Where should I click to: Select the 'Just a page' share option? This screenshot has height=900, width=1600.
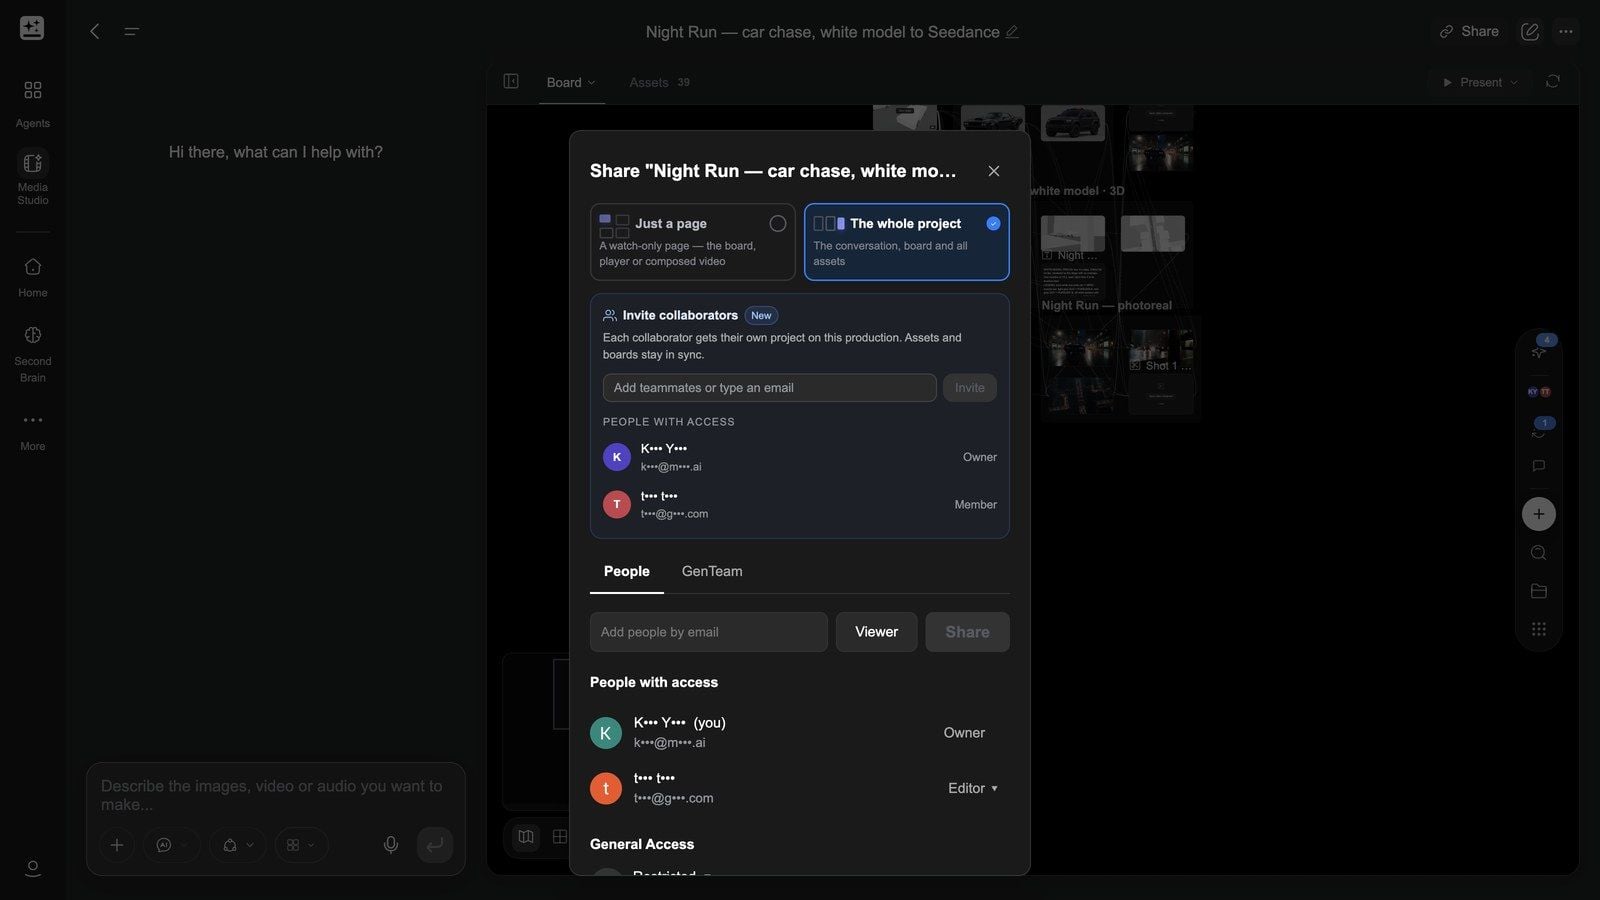[692, 242]
